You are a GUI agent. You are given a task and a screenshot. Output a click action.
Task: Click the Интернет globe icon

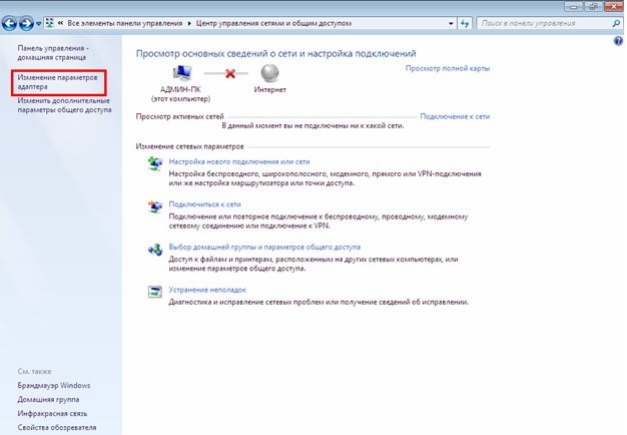(x=270, y=73)
